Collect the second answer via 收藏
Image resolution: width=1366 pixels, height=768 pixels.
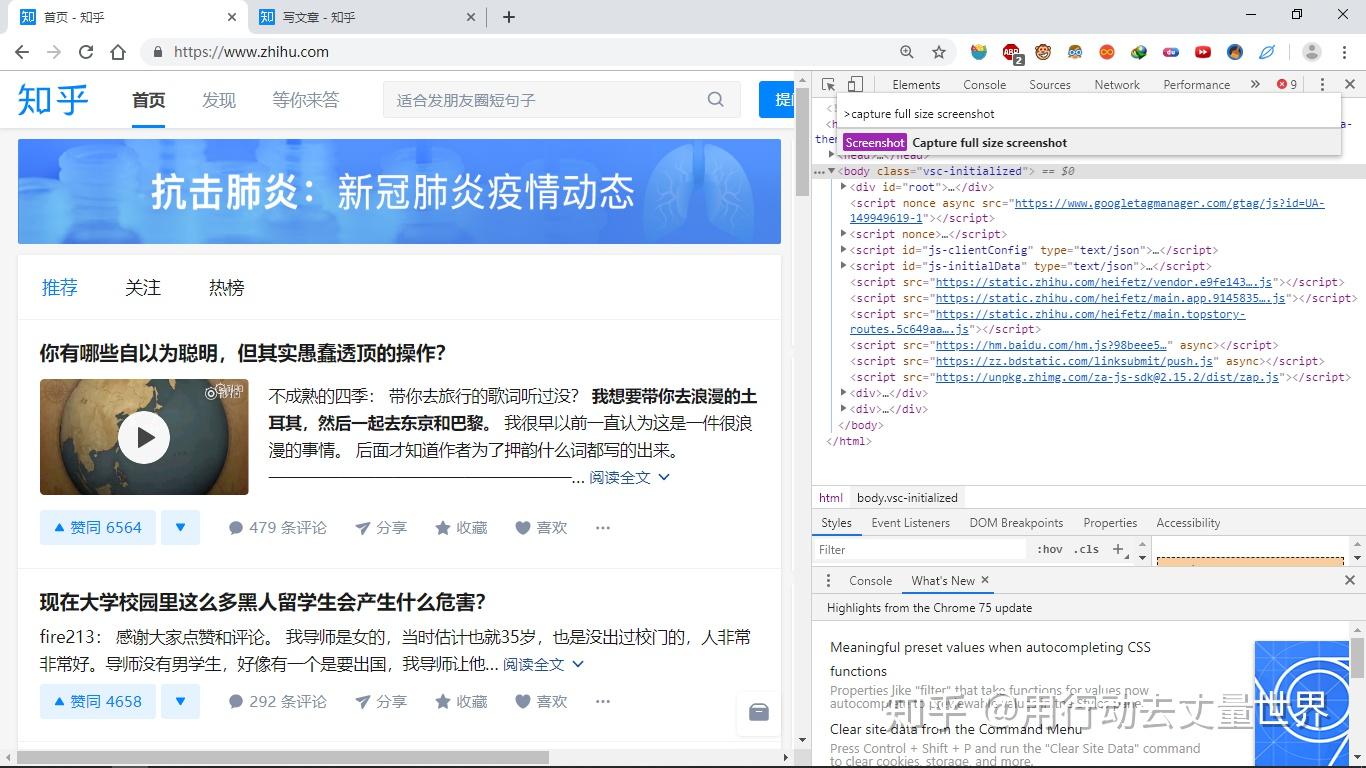coord(461,701)
